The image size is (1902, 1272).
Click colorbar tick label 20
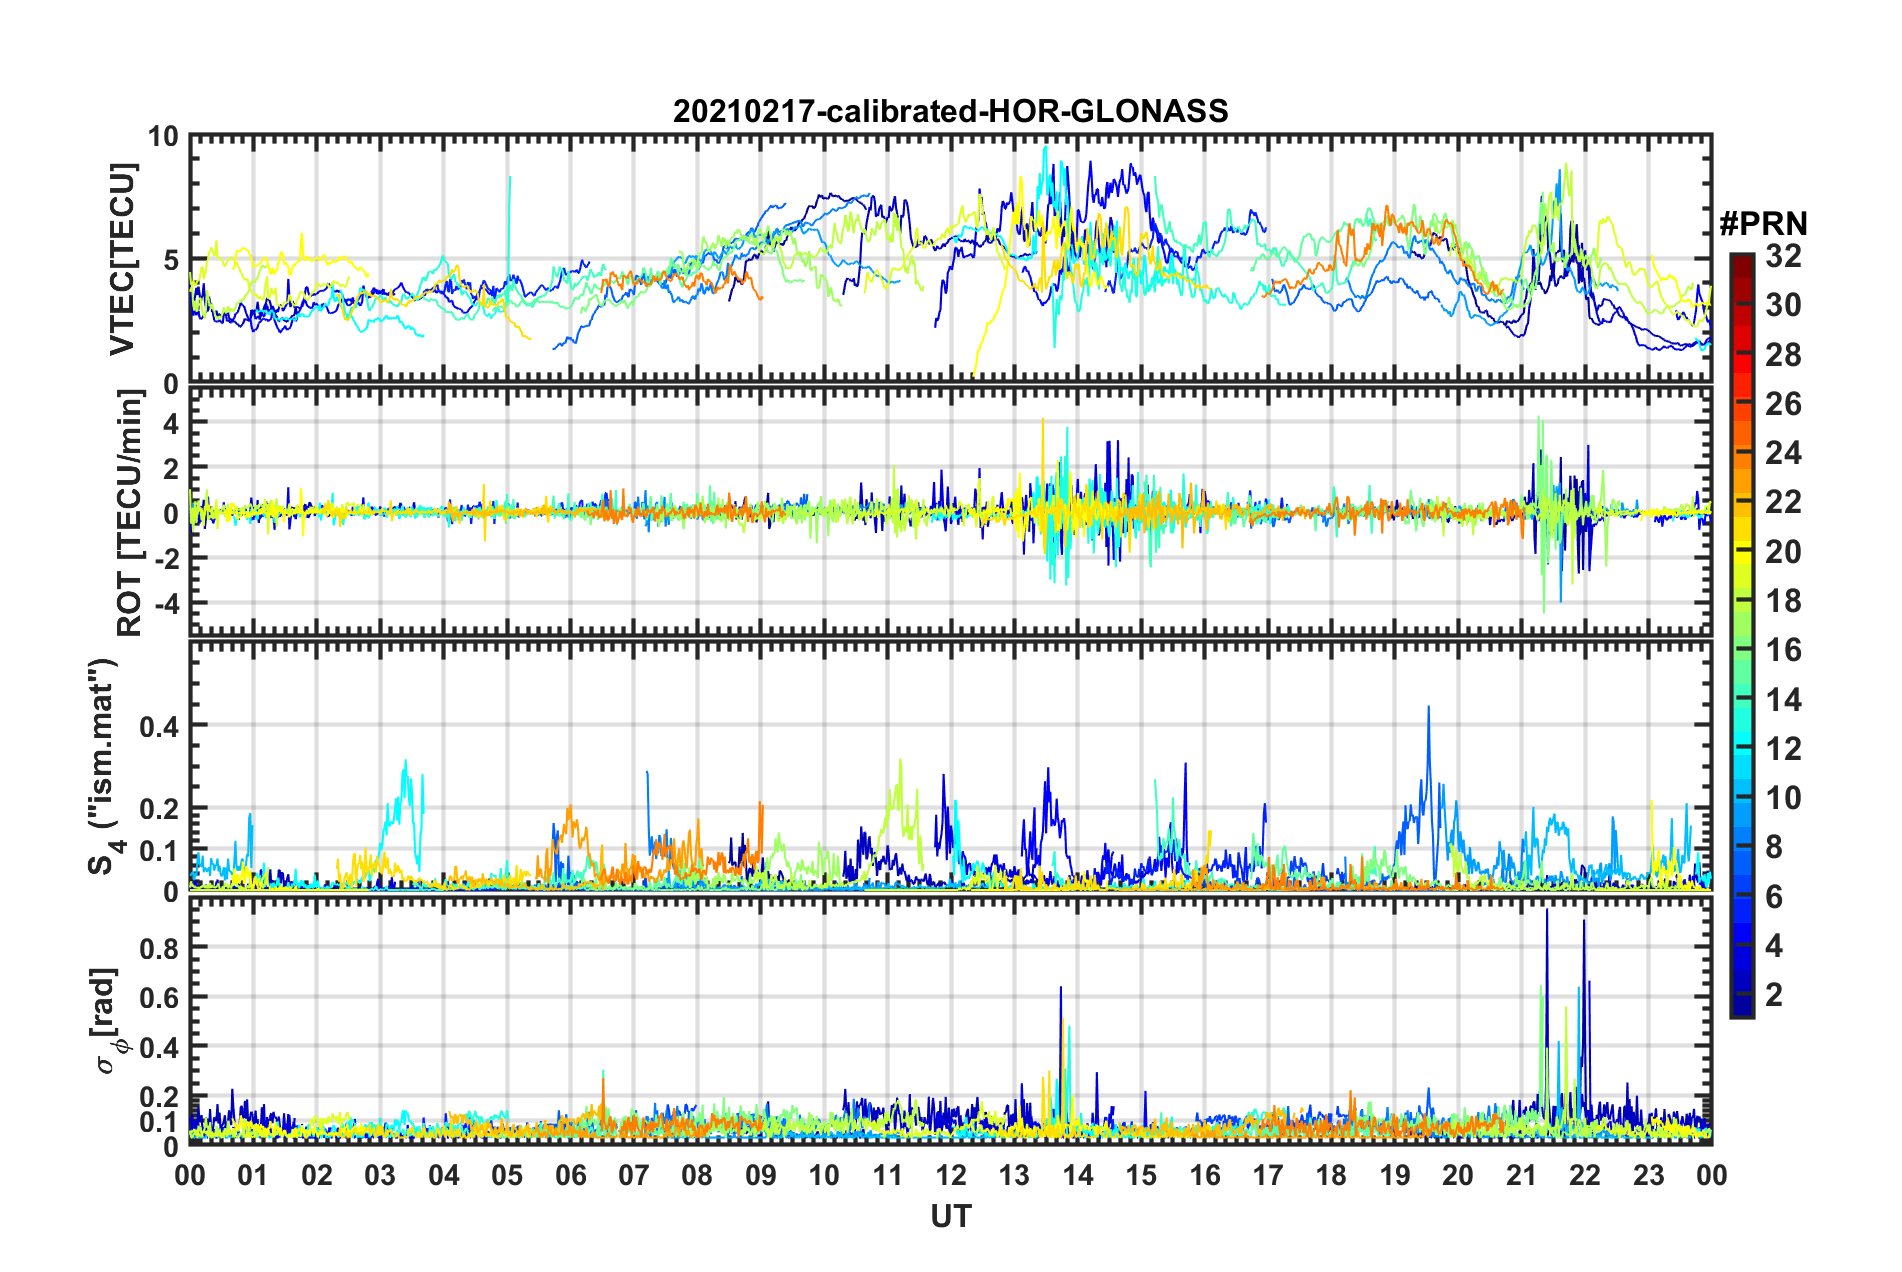pyautogui.click(x=1783, y=551)
